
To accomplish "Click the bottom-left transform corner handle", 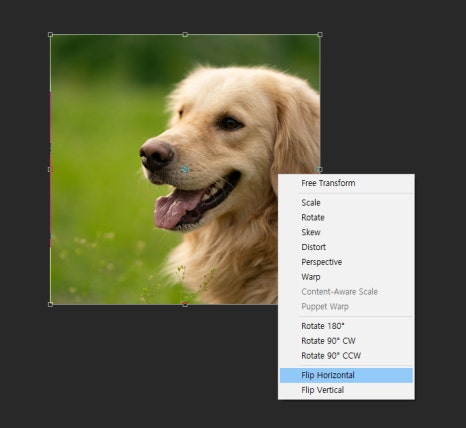I will click(50, 304).
